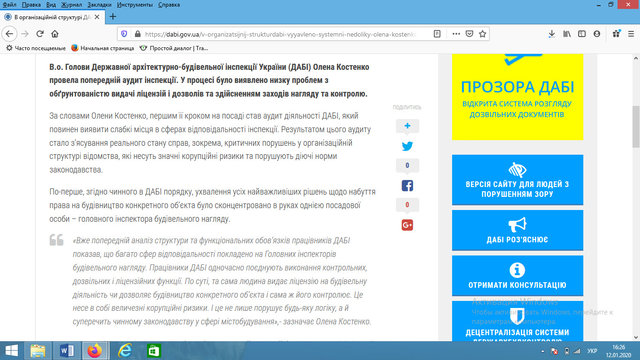
Task: Open the Инструменты menu
Action: click(x=135, y=5)
